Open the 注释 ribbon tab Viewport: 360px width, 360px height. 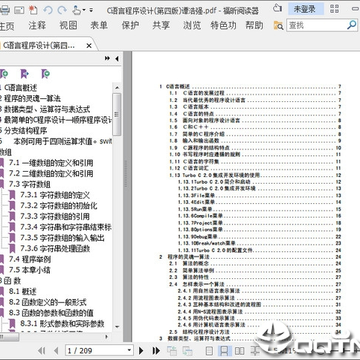pyautogui.click(x=37, y=25)
